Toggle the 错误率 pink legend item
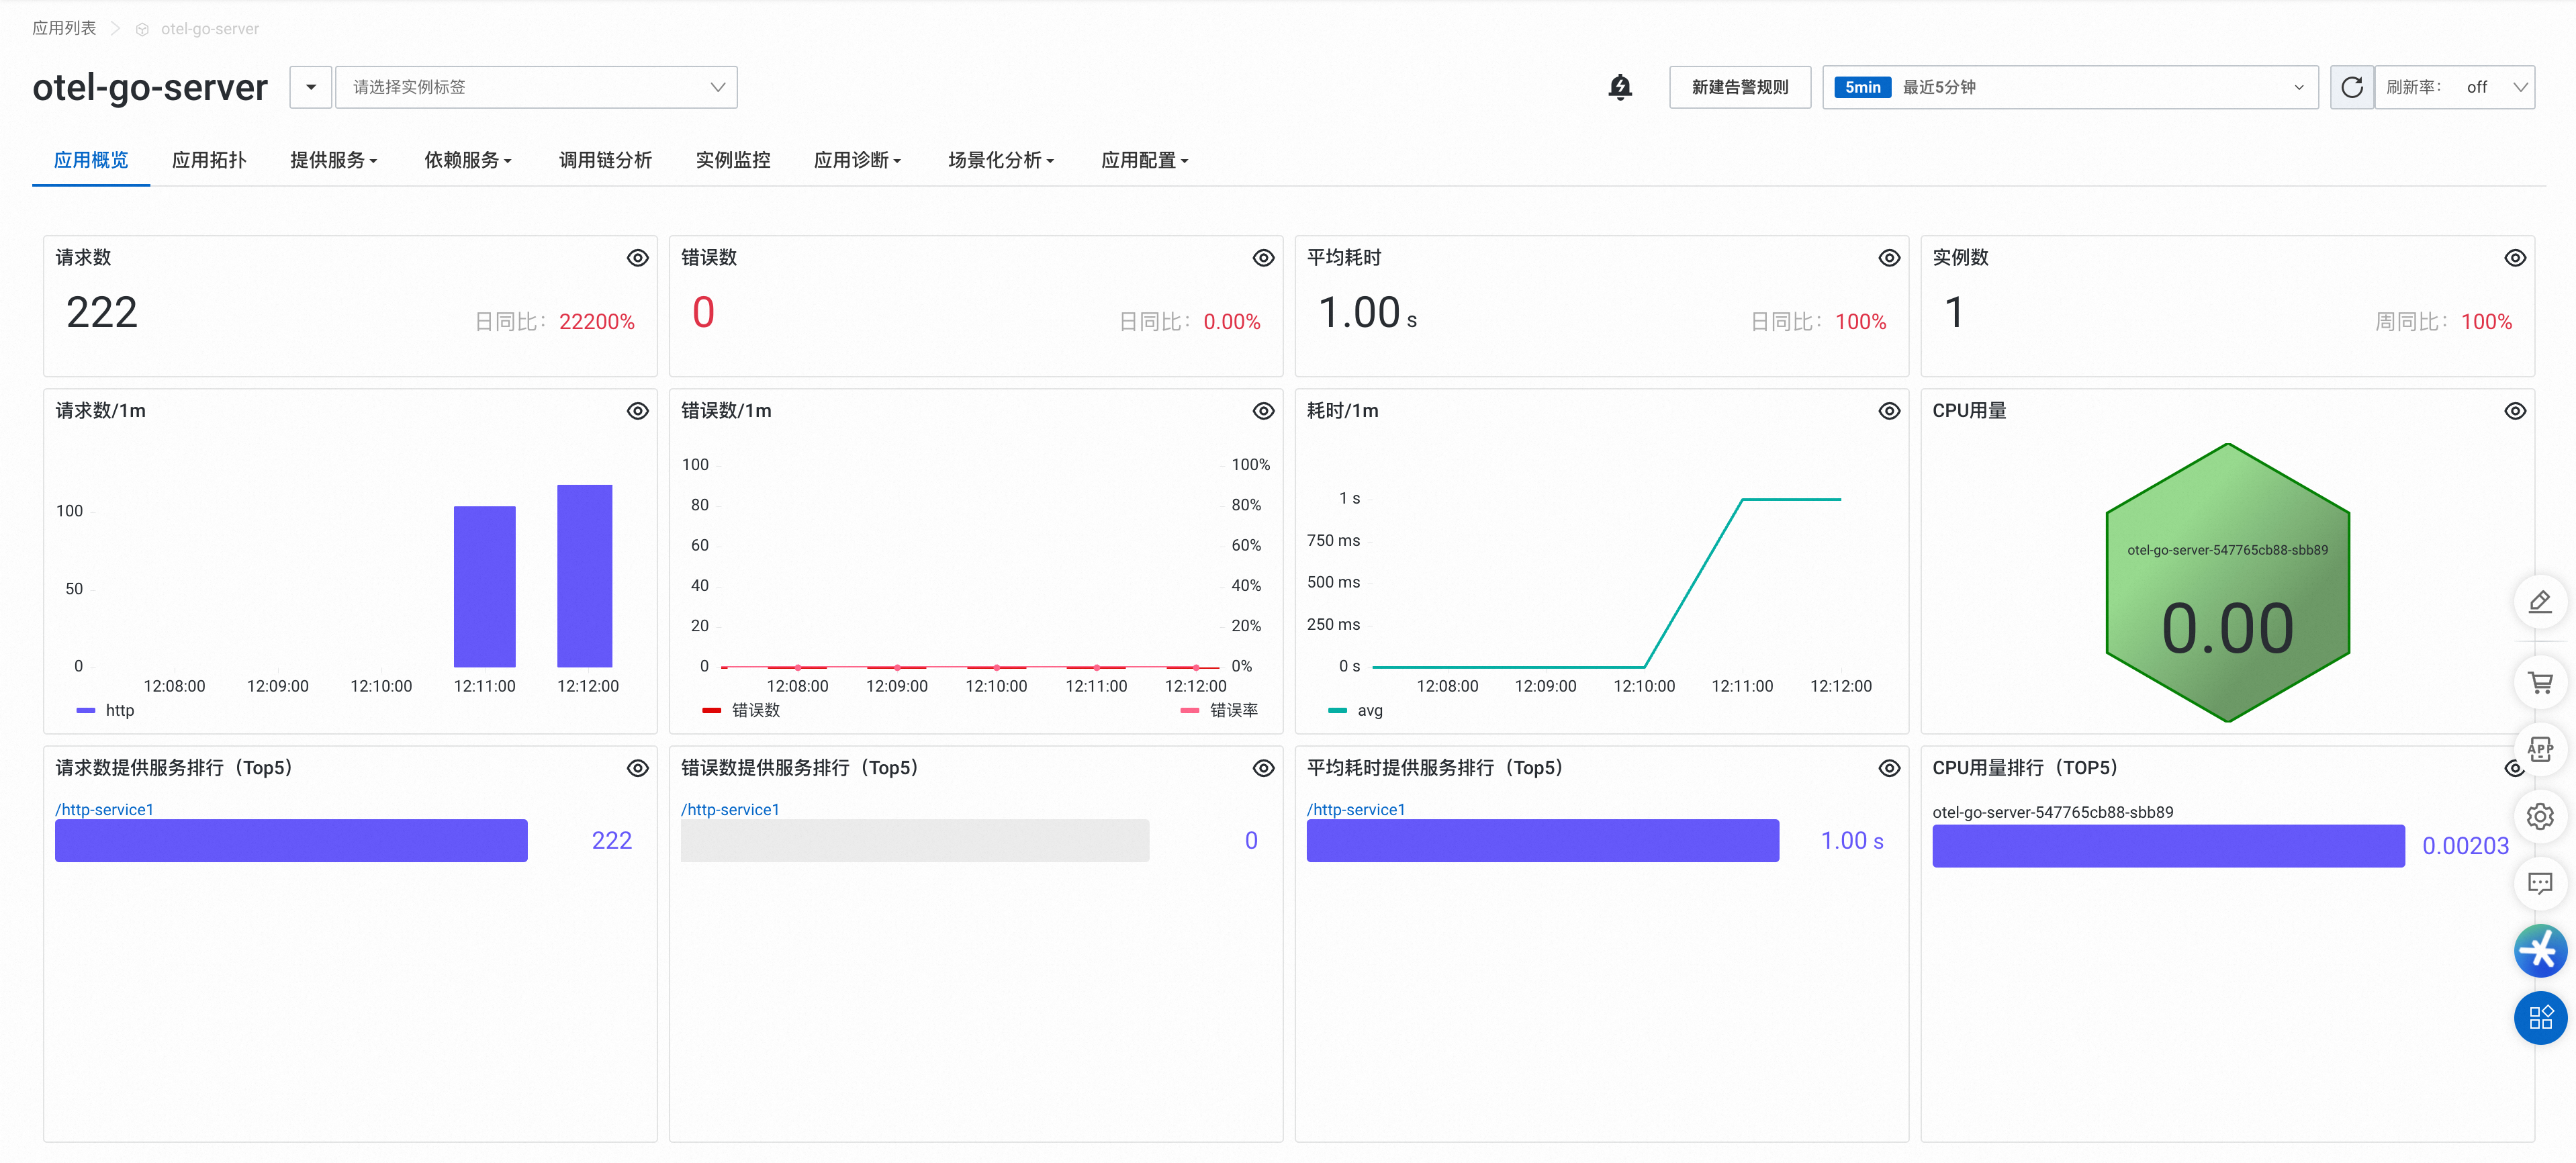Viewport: 2576px width, 1163px height. [1219, 710]
